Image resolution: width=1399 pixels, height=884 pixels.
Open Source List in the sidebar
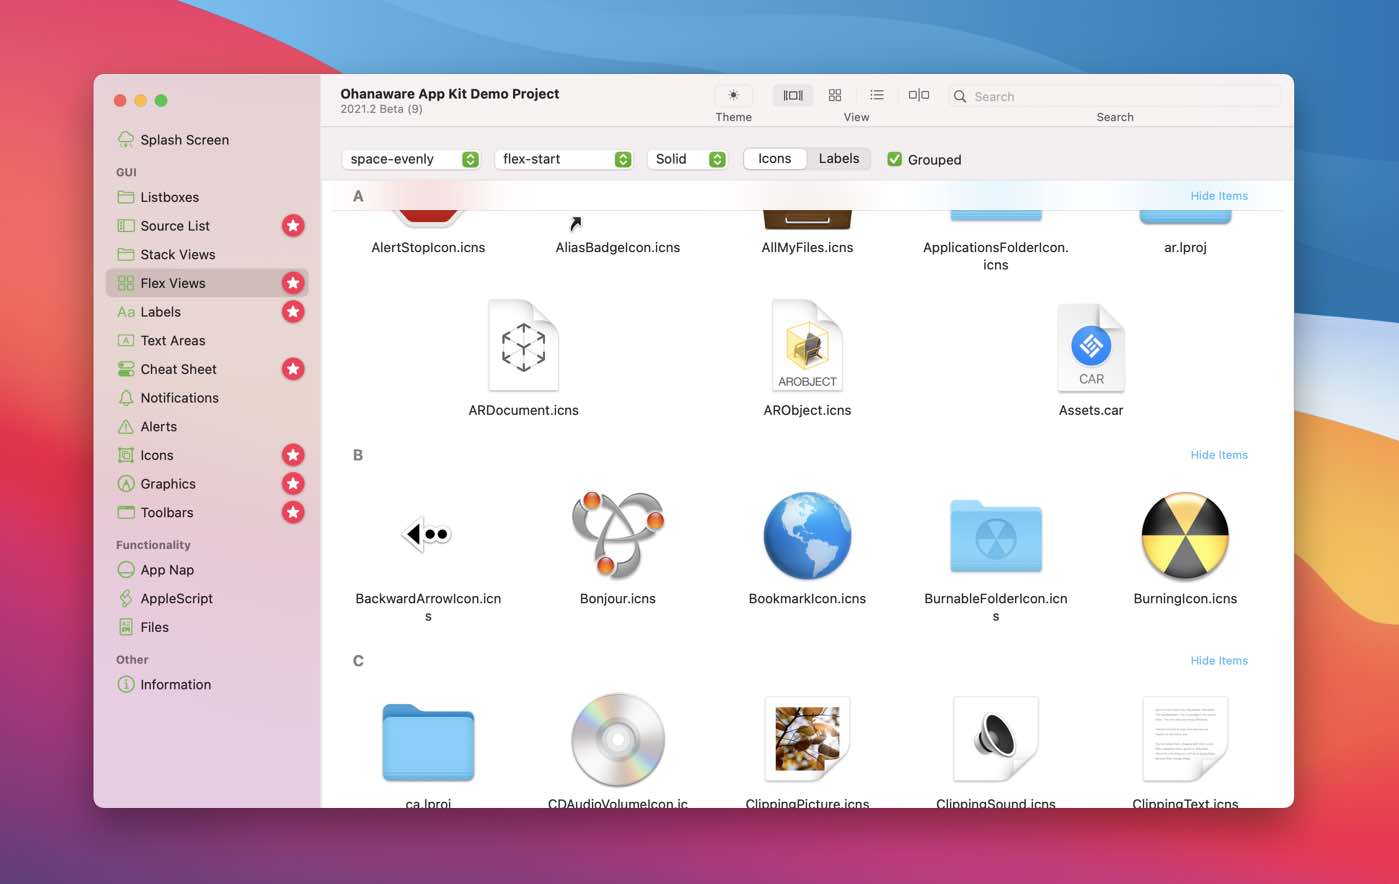(x=207, y=226)
